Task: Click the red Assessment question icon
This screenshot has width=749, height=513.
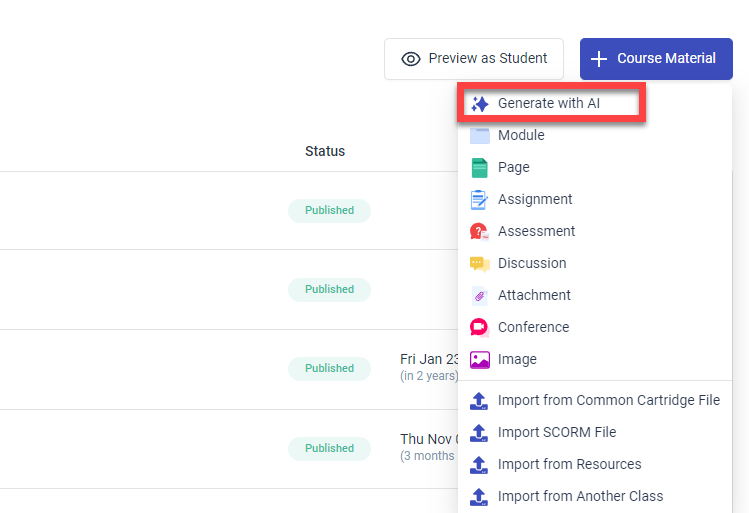Action: pyautogui.click(x=480, y=232)
